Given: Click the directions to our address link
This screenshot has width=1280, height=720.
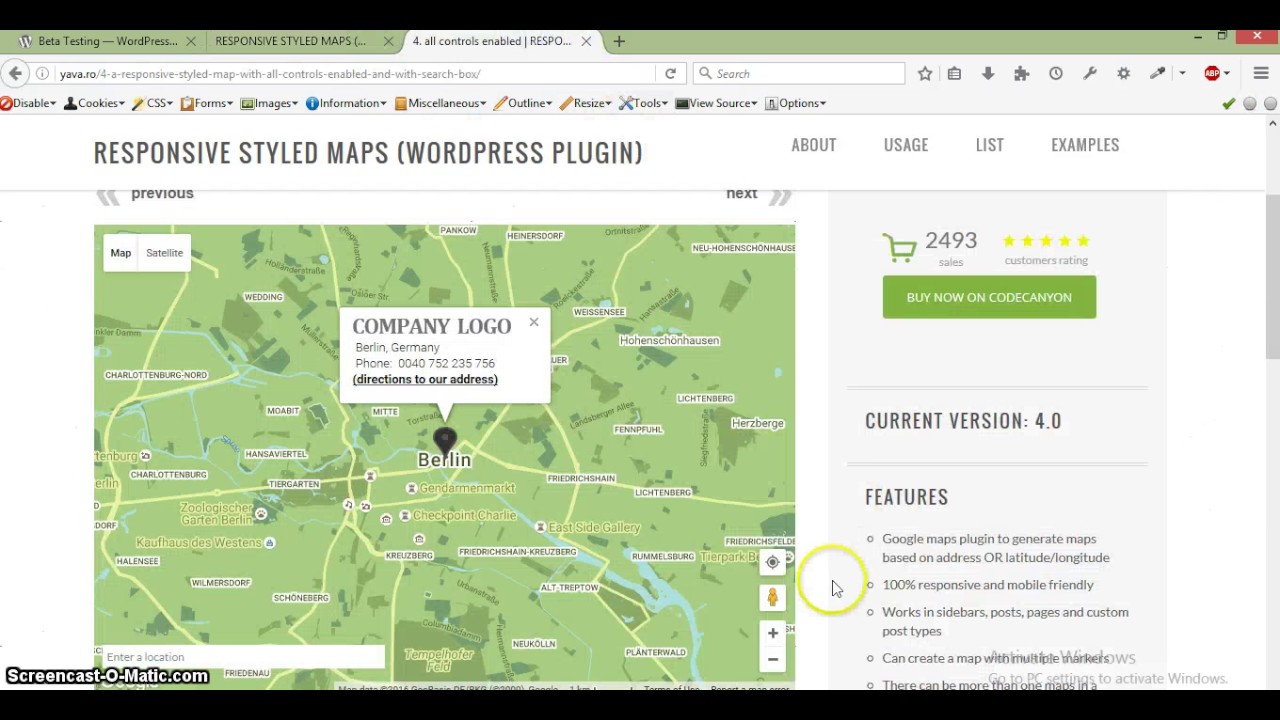Looking at the screenshot, I should click(x=425, y=380).
